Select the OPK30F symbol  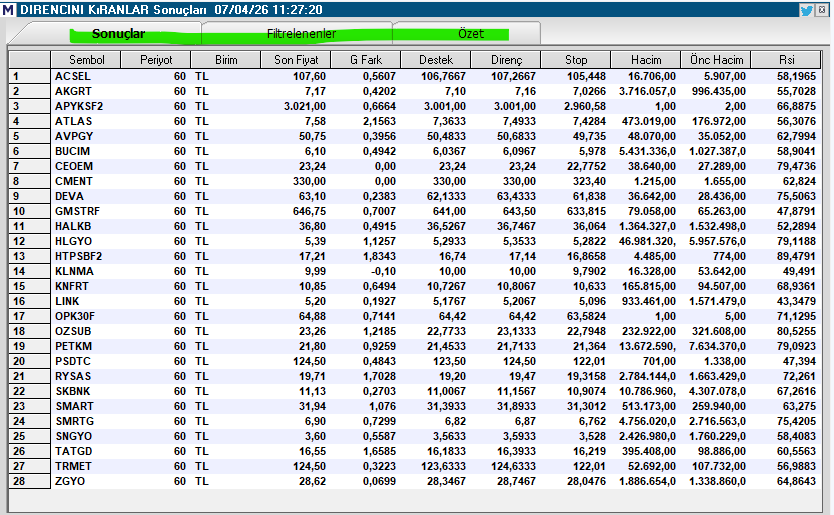point(75,316)
